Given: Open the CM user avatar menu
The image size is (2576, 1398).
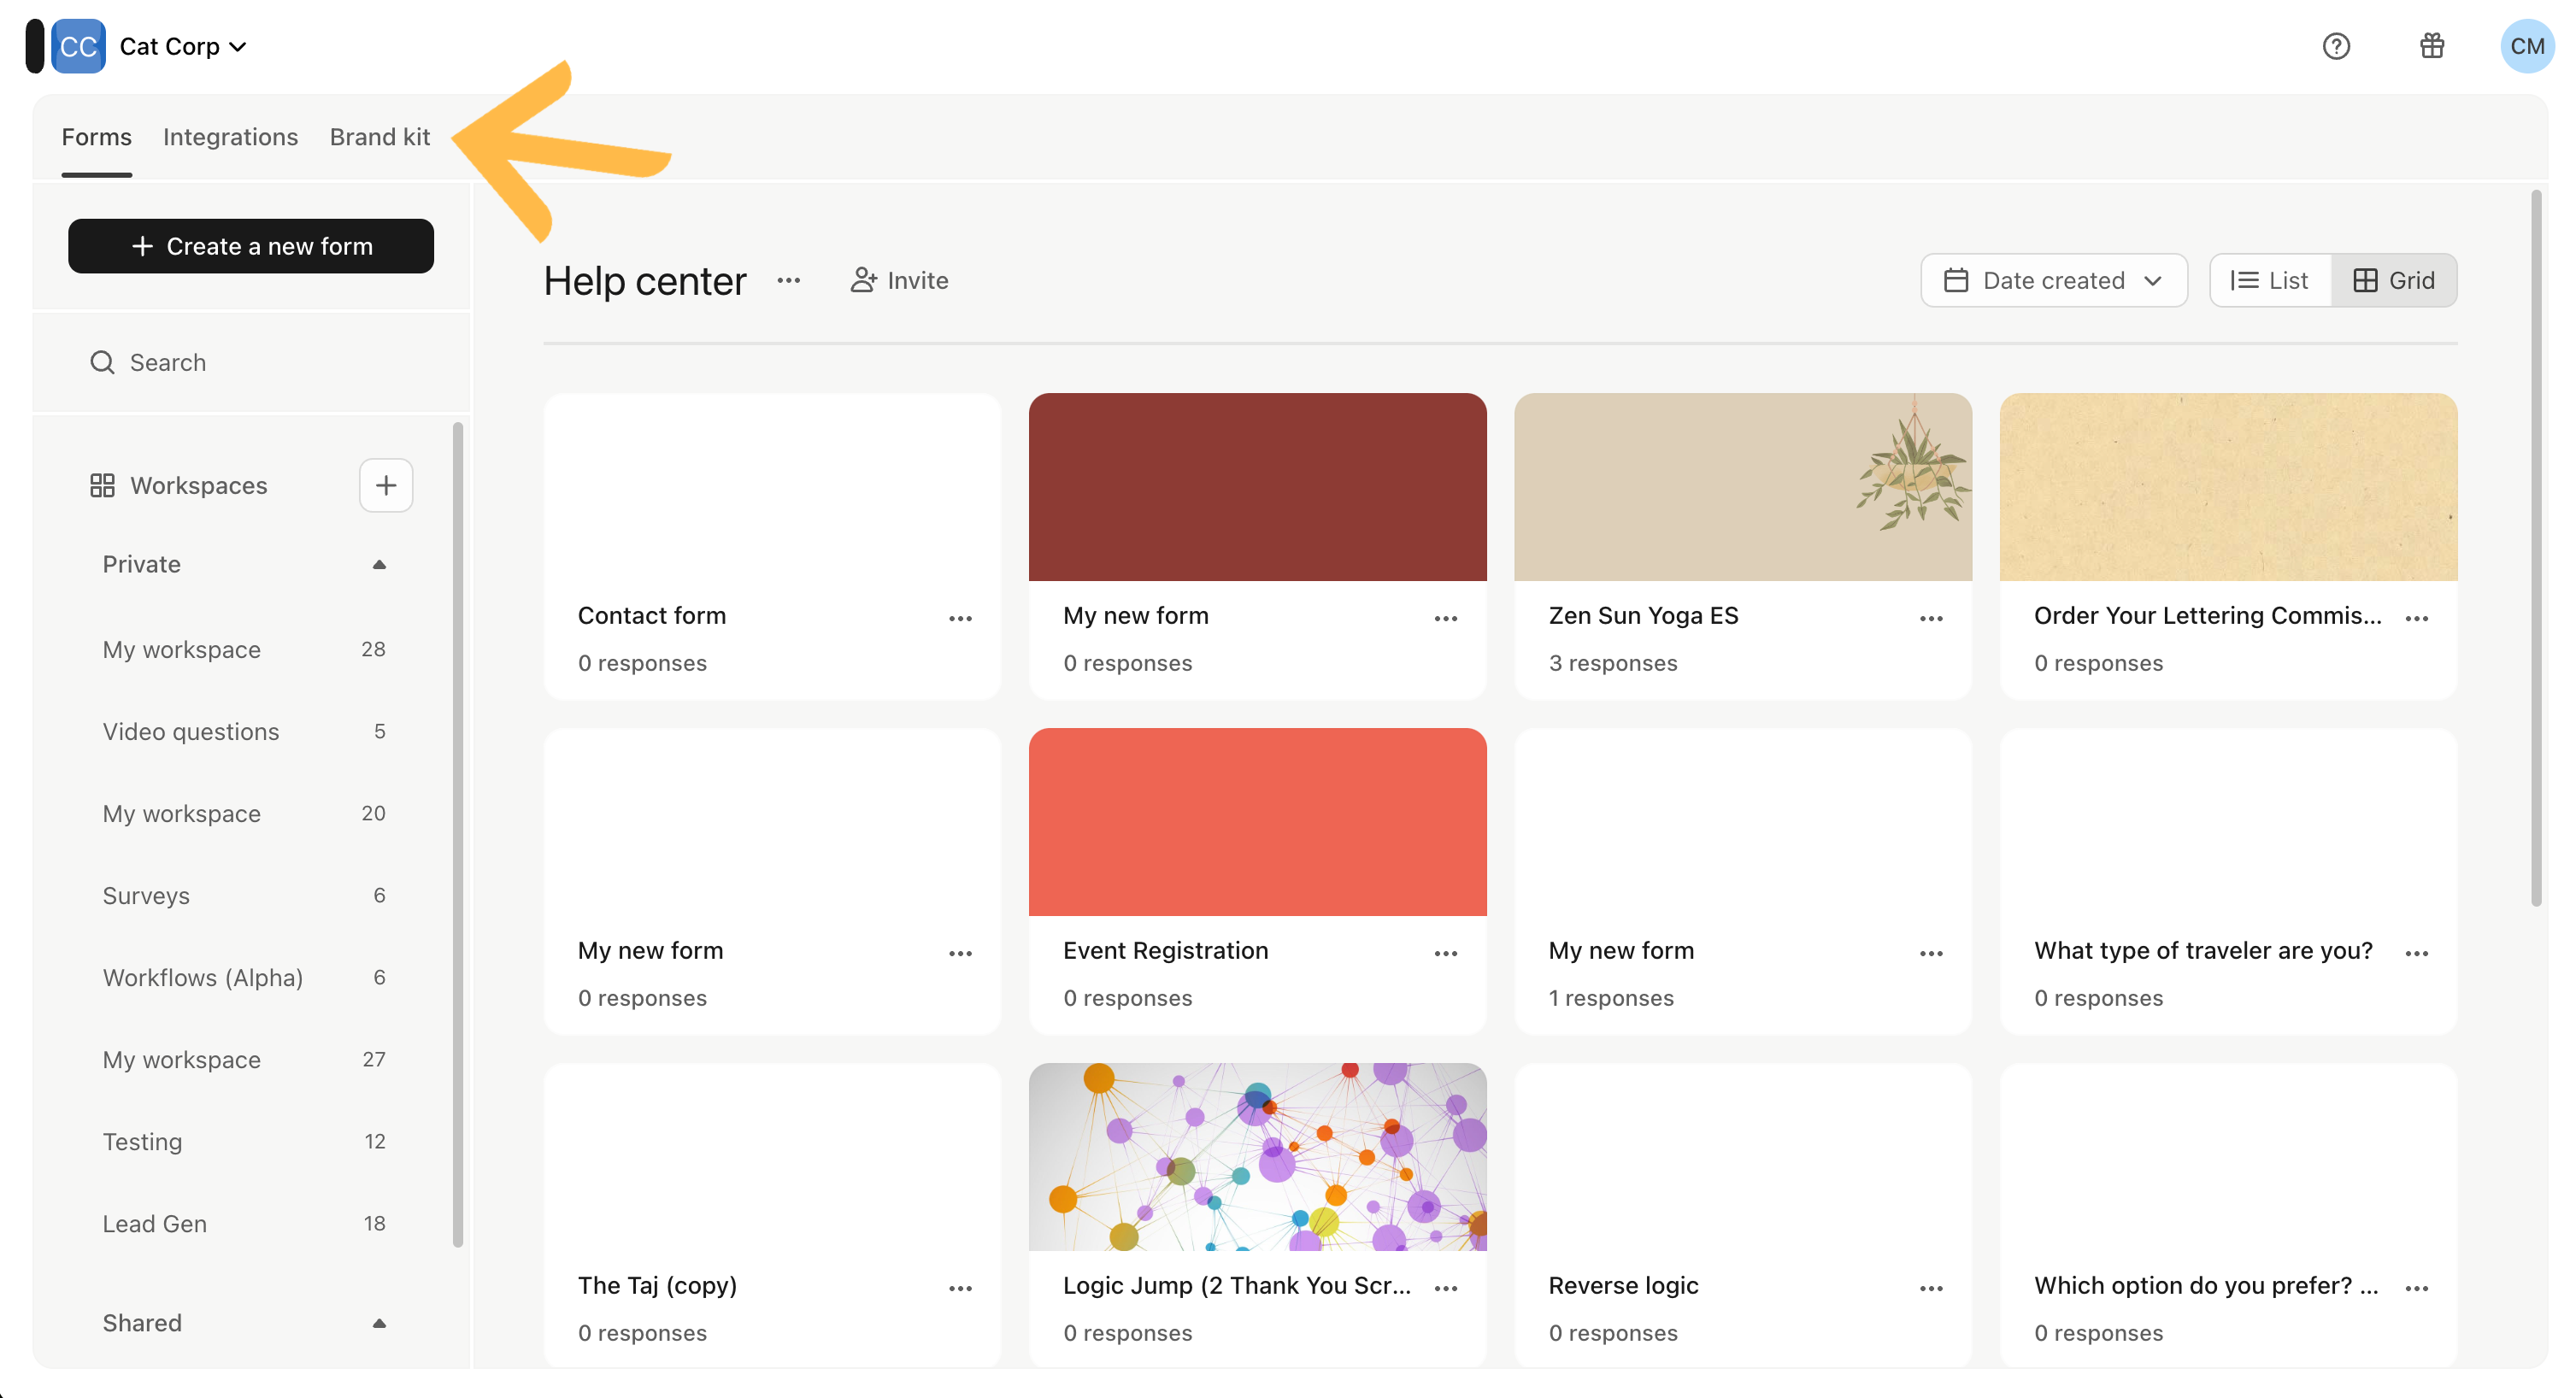Looking at the screenshot, I should [2527, 46].
